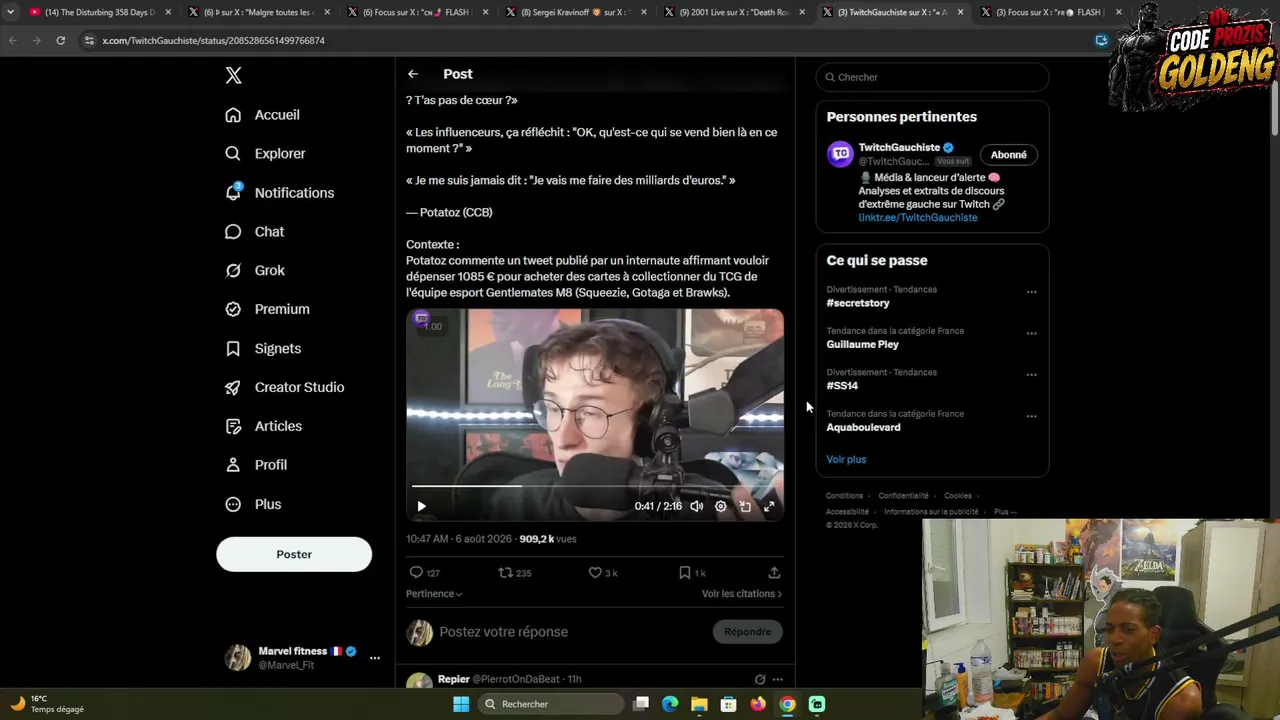Image resolution: width=1280 pixels, height=720 pixels.
Task: Click the share icon under the post
Action: (x=774, y=573)
